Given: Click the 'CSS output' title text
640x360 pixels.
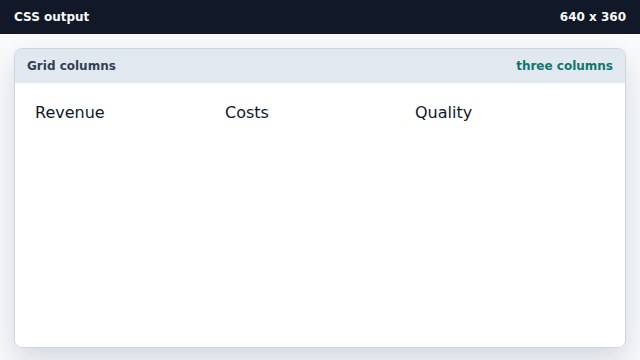Looking at the screenshot, I should [x=51, y=17].
